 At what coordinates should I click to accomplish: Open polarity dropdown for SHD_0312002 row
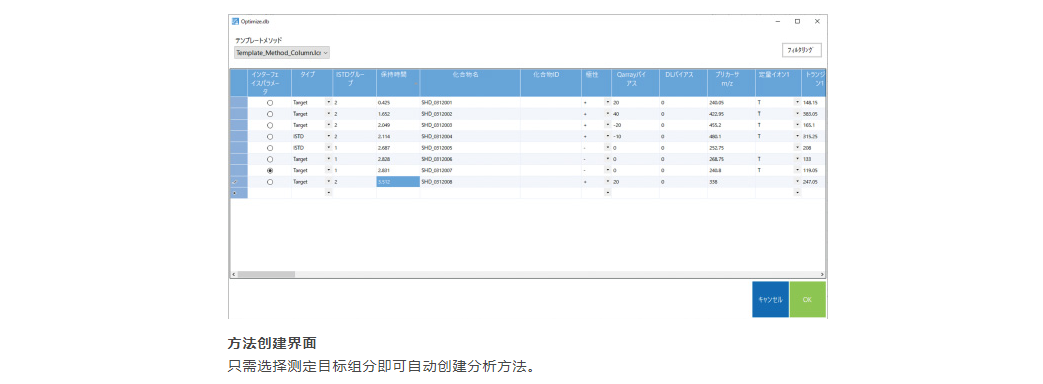tap(607, 114)
